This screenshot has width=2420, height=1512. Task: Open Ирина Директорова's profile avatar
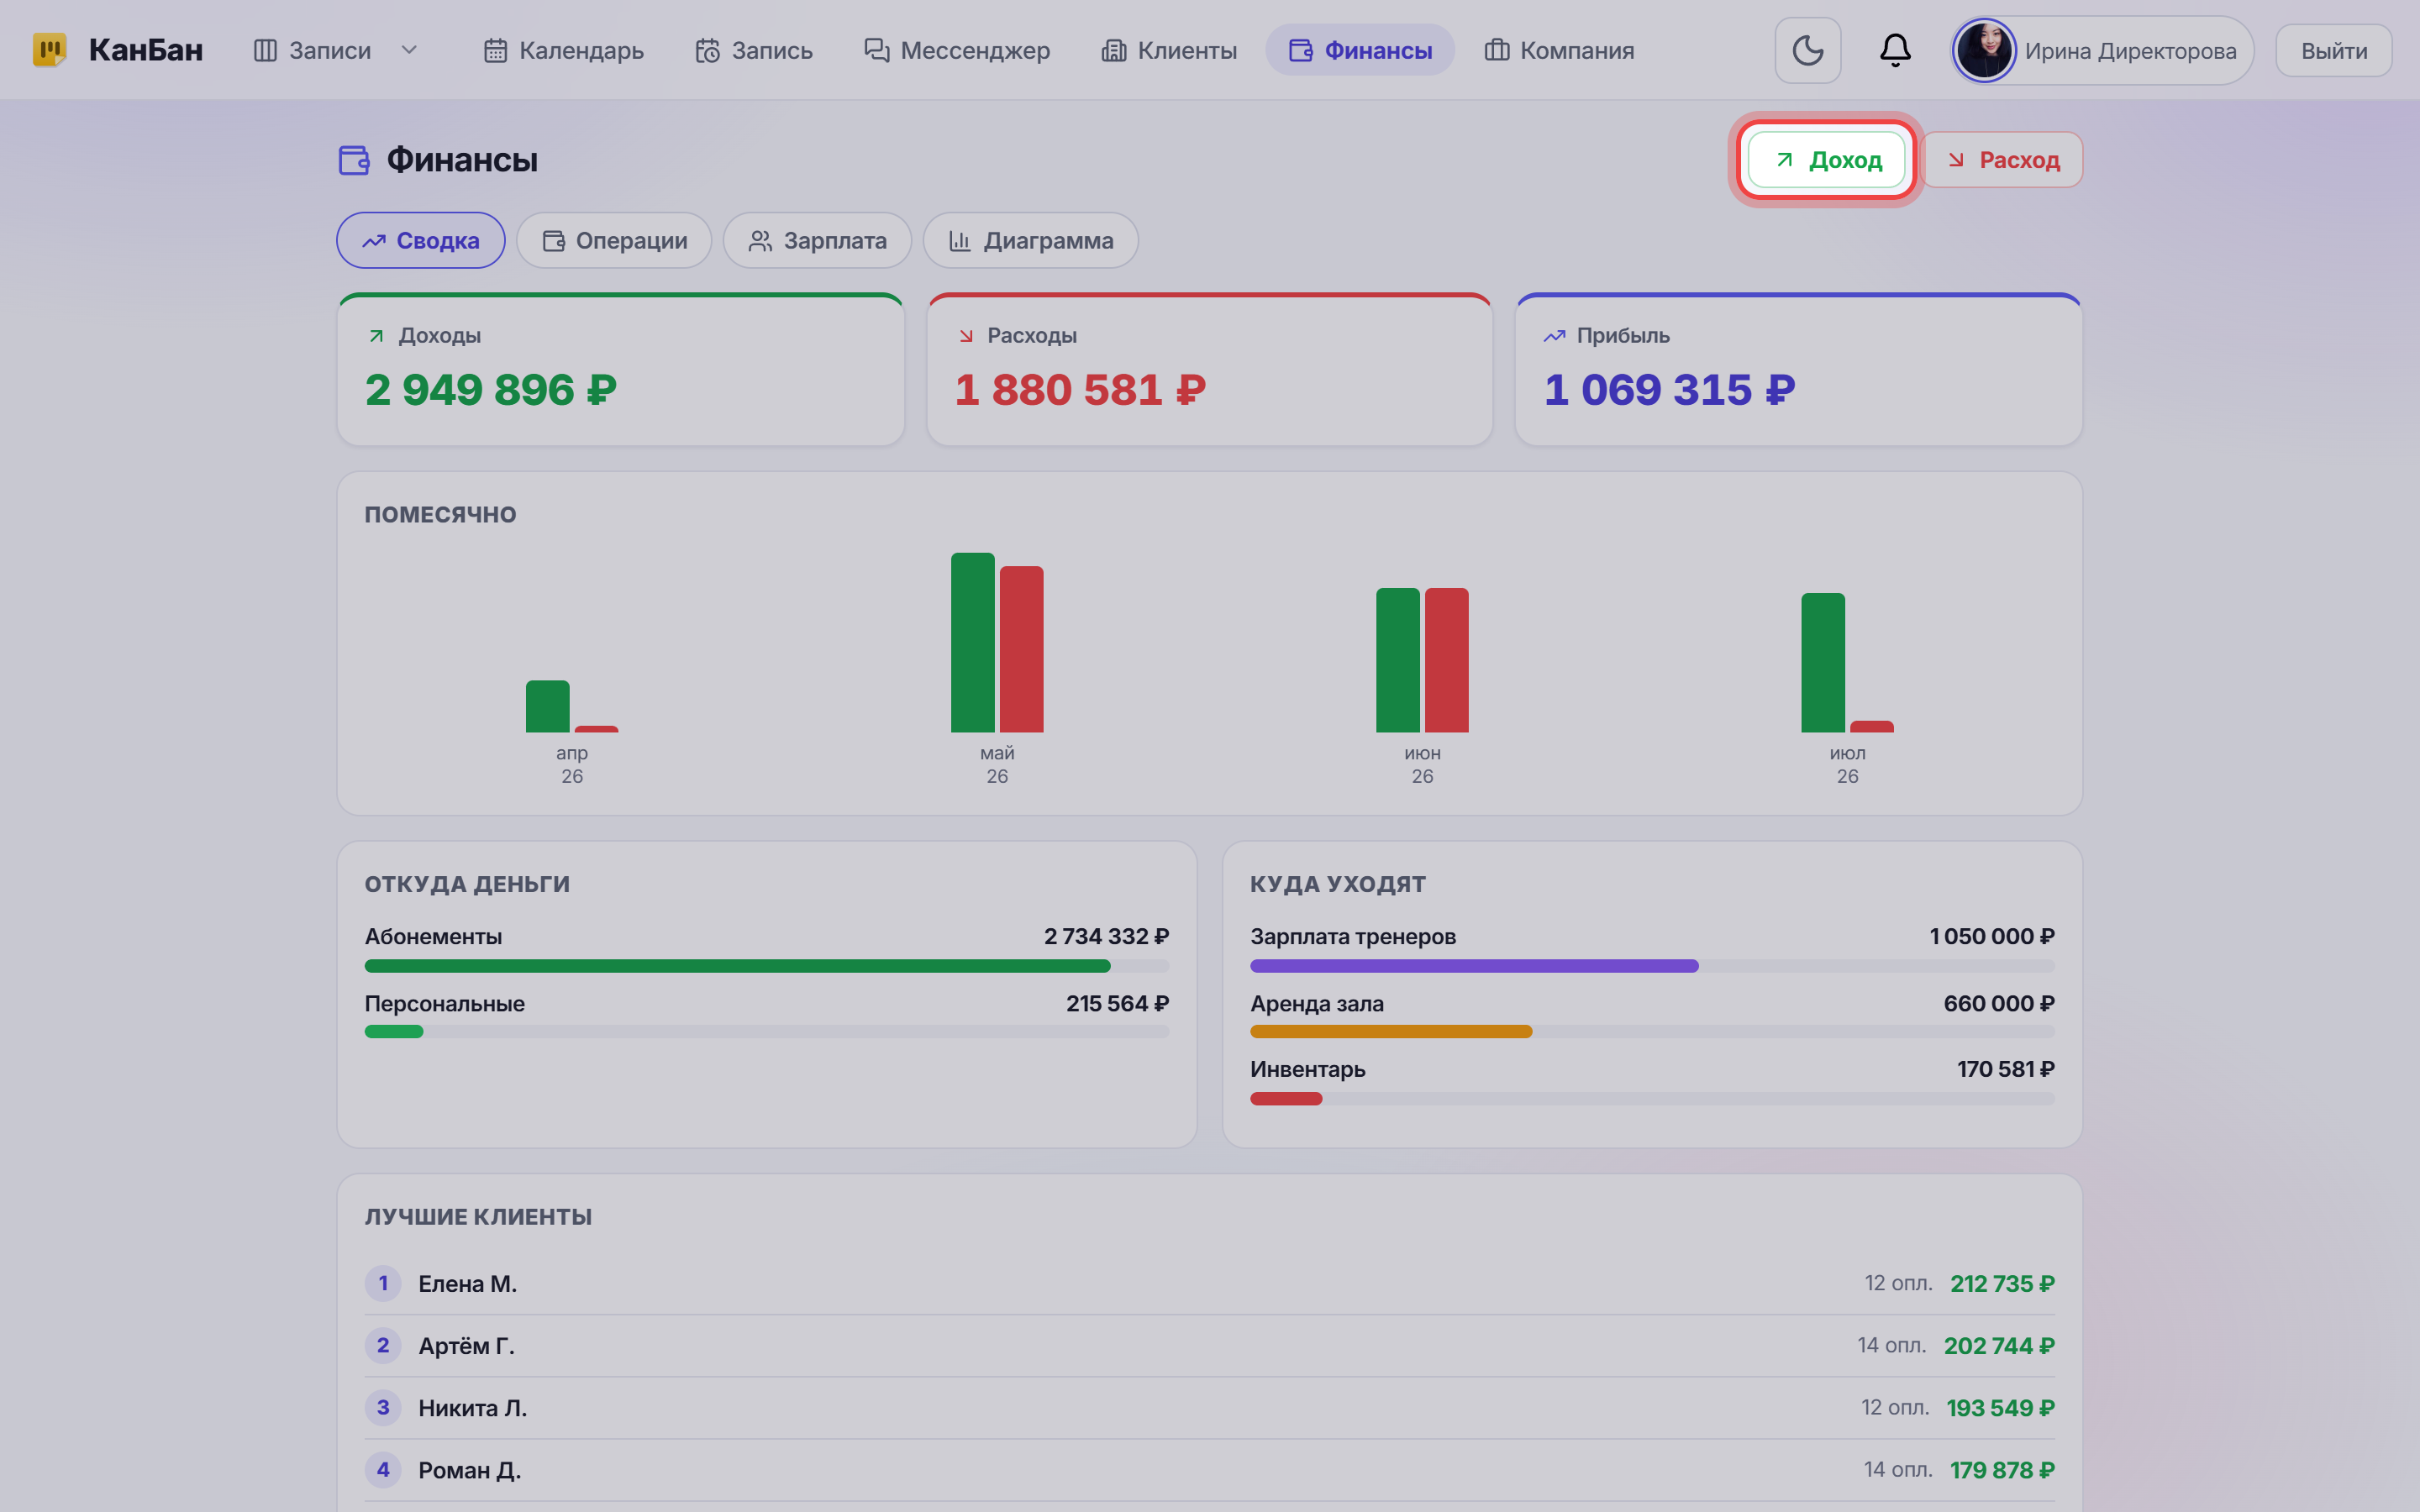[x=1984, y=50]
